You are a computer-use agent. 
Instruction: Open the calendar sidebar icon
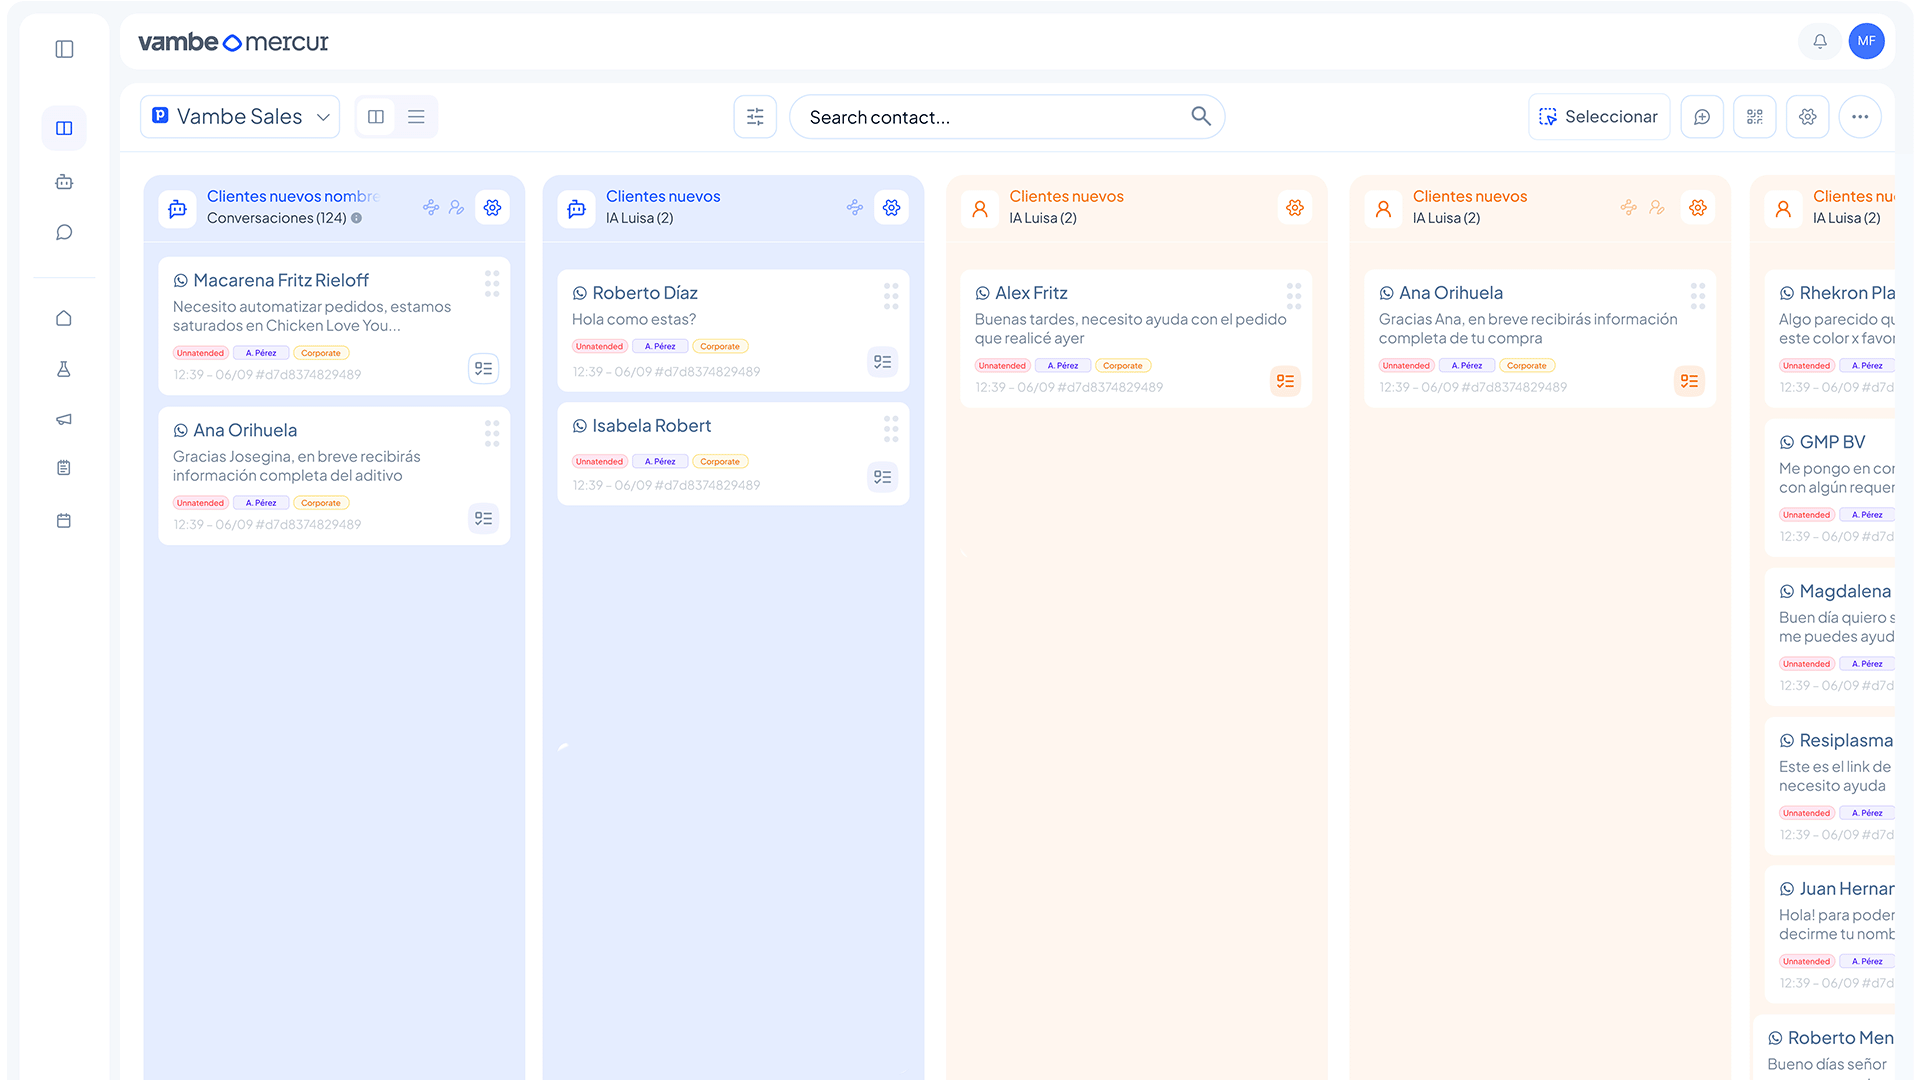tap(64, 520)
